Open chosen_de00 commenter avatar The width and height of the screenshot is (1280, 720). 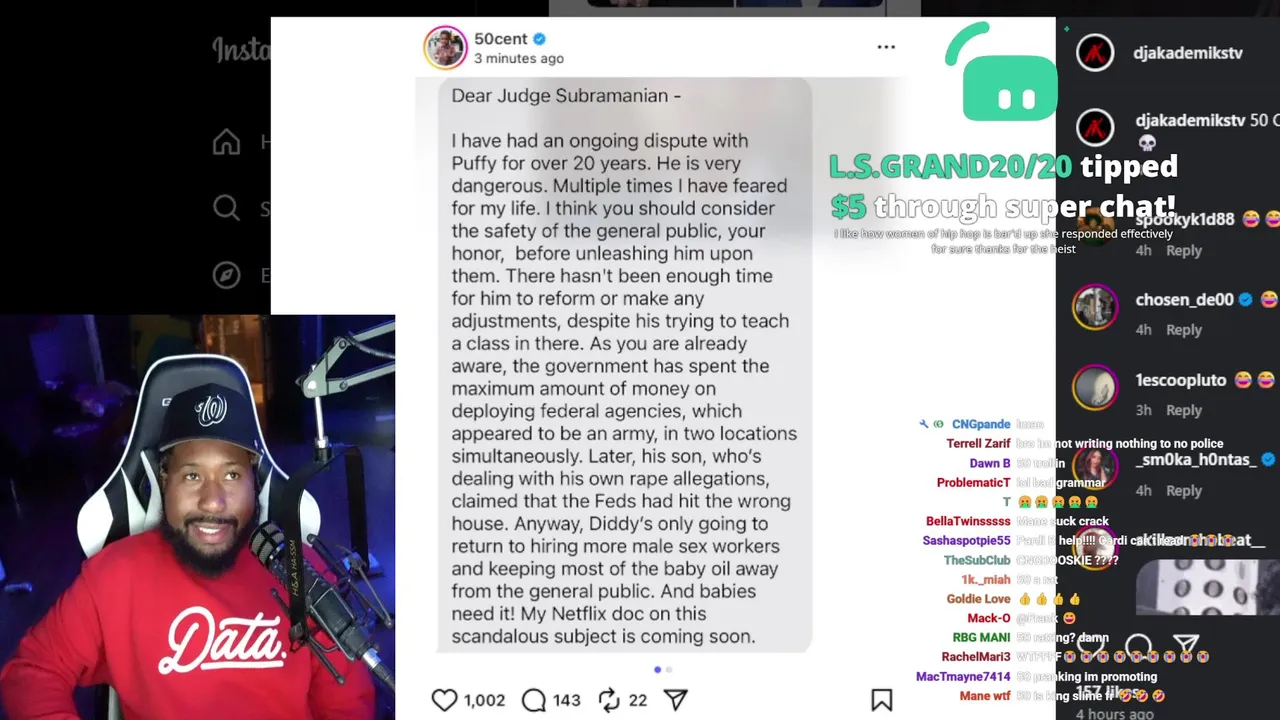(1095, 307)
